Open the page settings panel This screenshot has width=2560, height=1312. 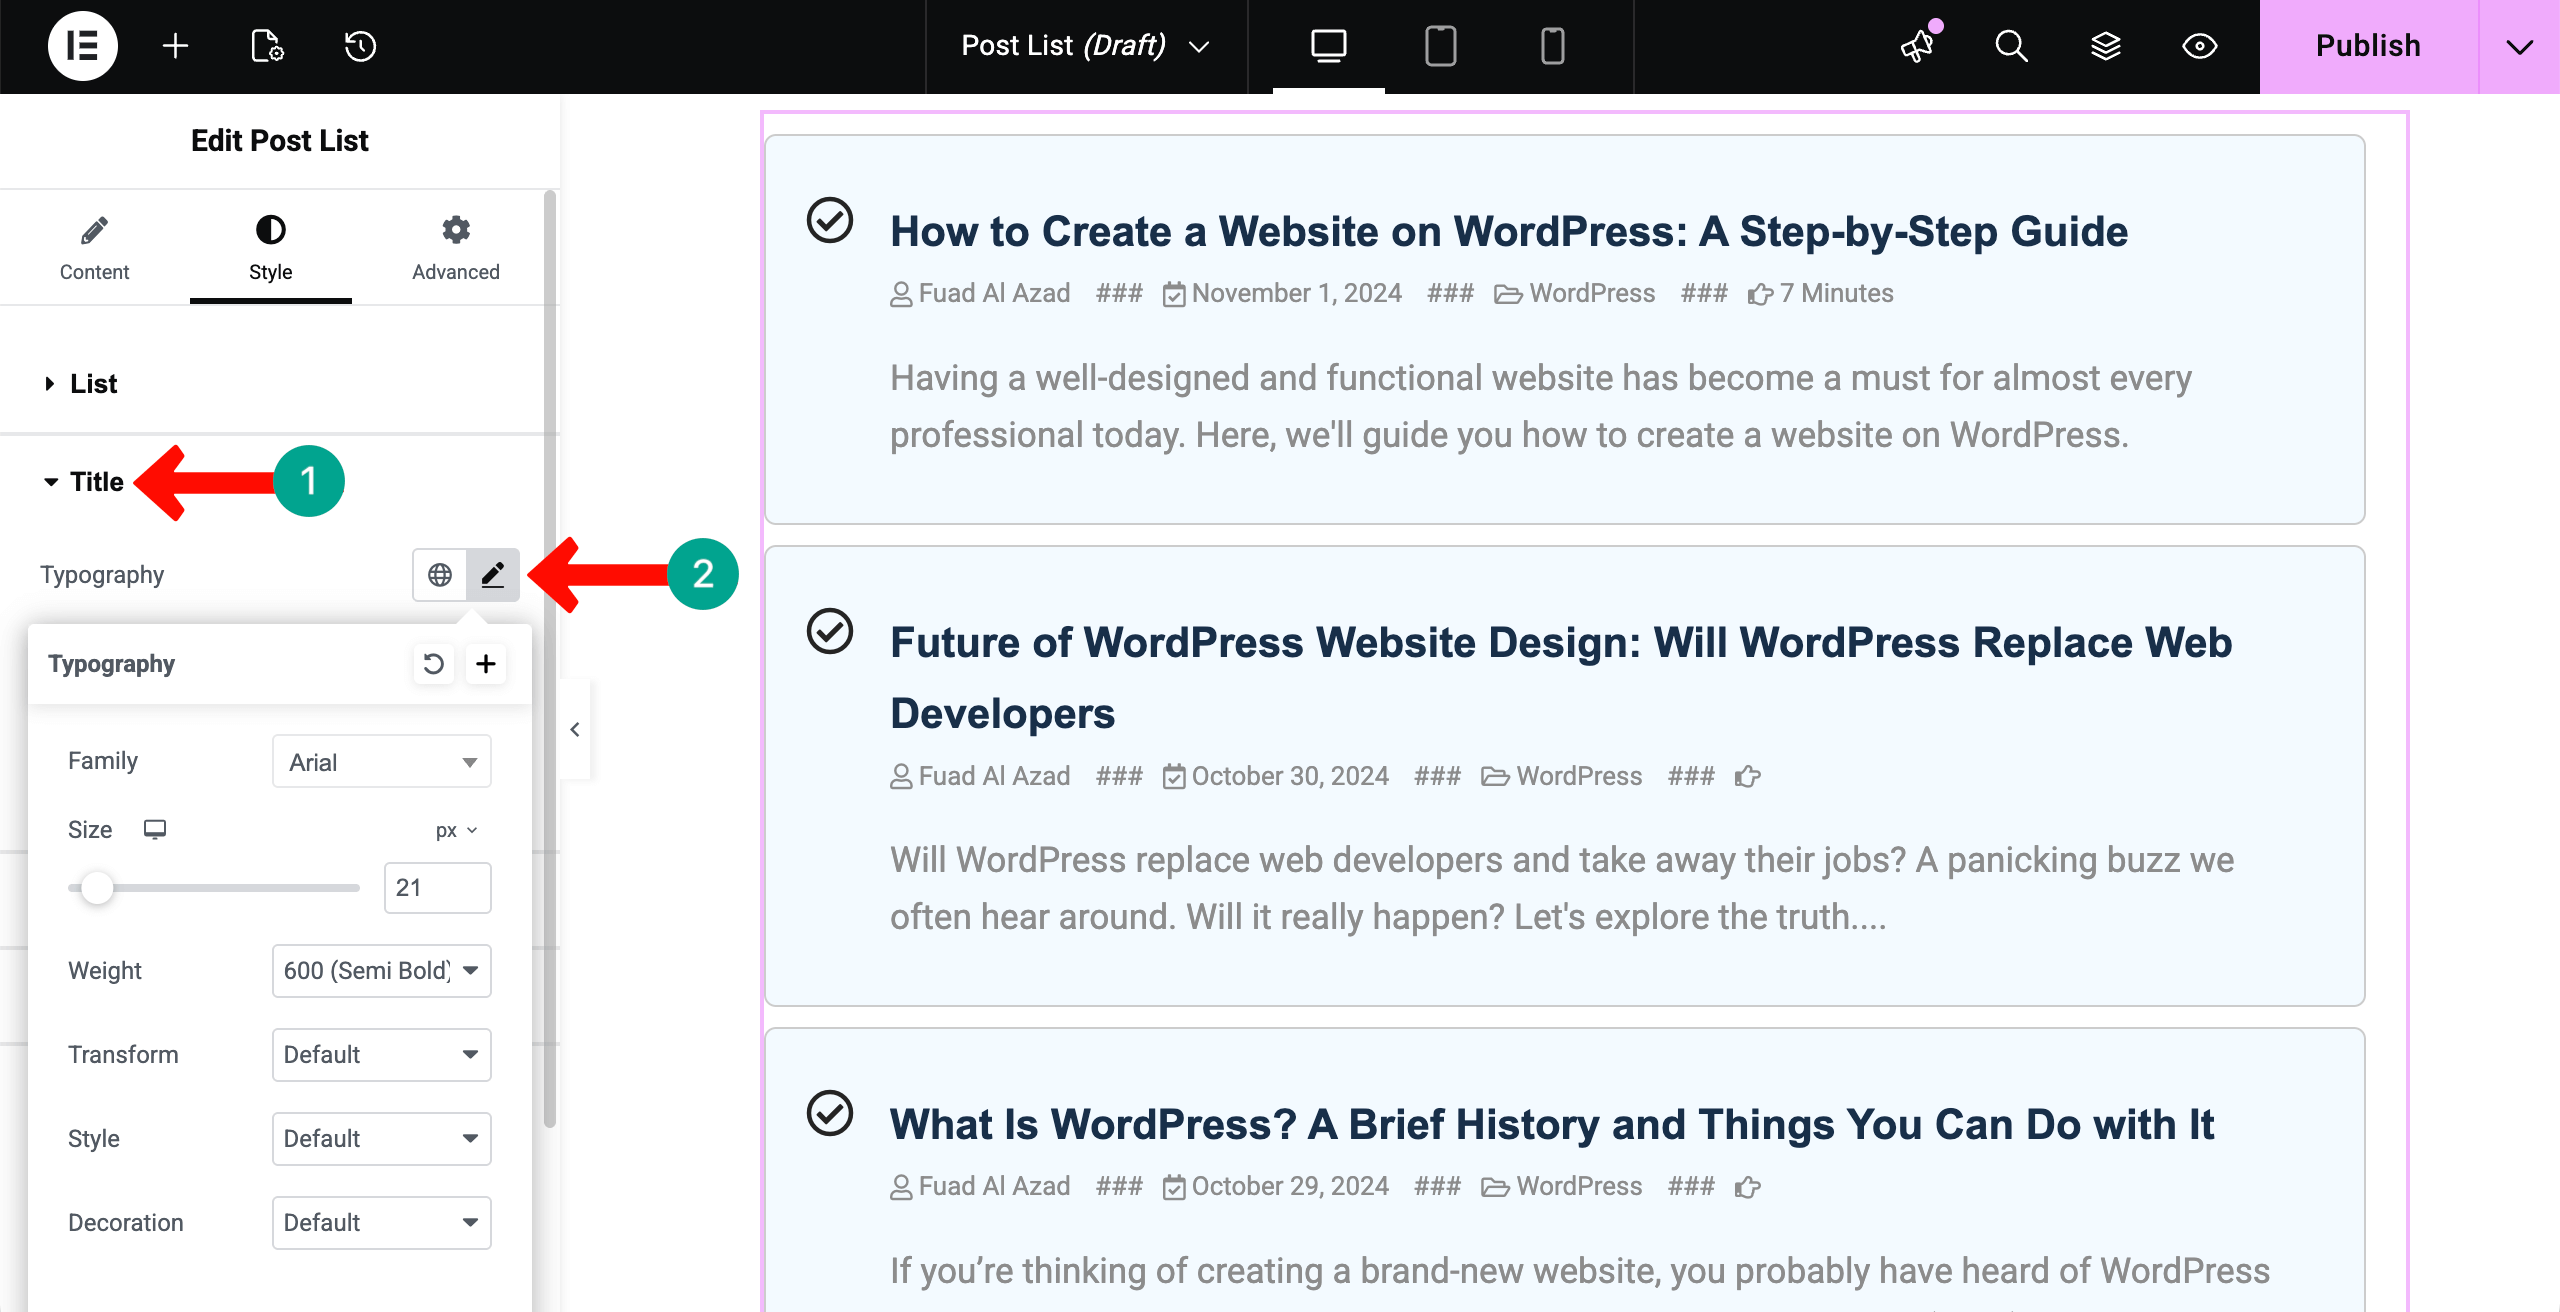click(x=265, y=46)
